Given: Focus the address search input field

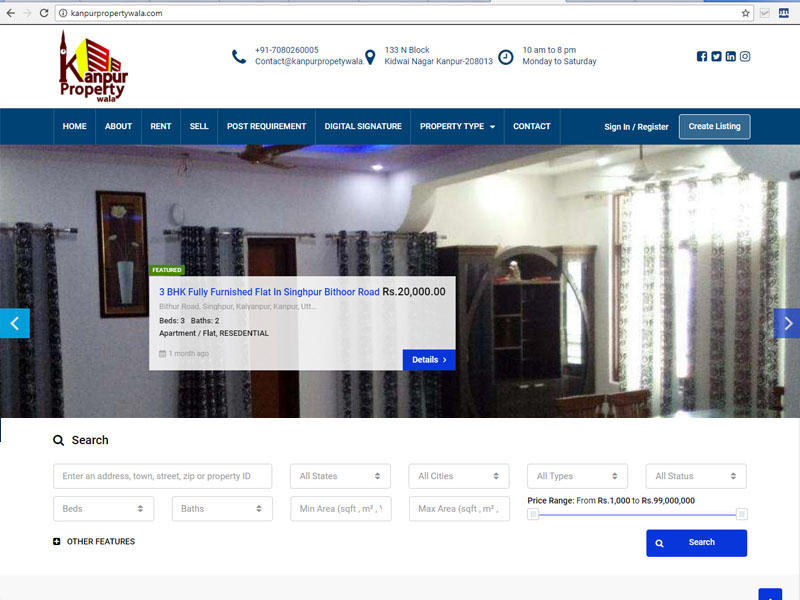Looking at the screenshot, I should (x=162, y=476).
